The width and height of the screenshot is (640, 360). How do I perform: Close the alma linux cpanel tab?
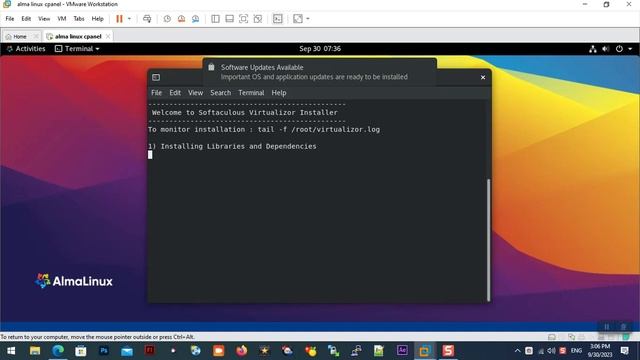pyautogui.click(x=108, y=36)
